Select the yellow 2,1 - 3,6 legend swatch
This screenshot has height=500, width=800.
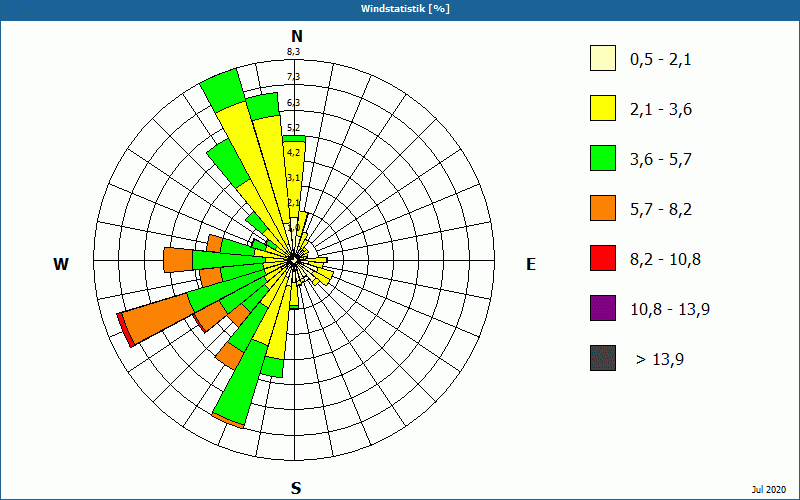(x=603, y=108)
